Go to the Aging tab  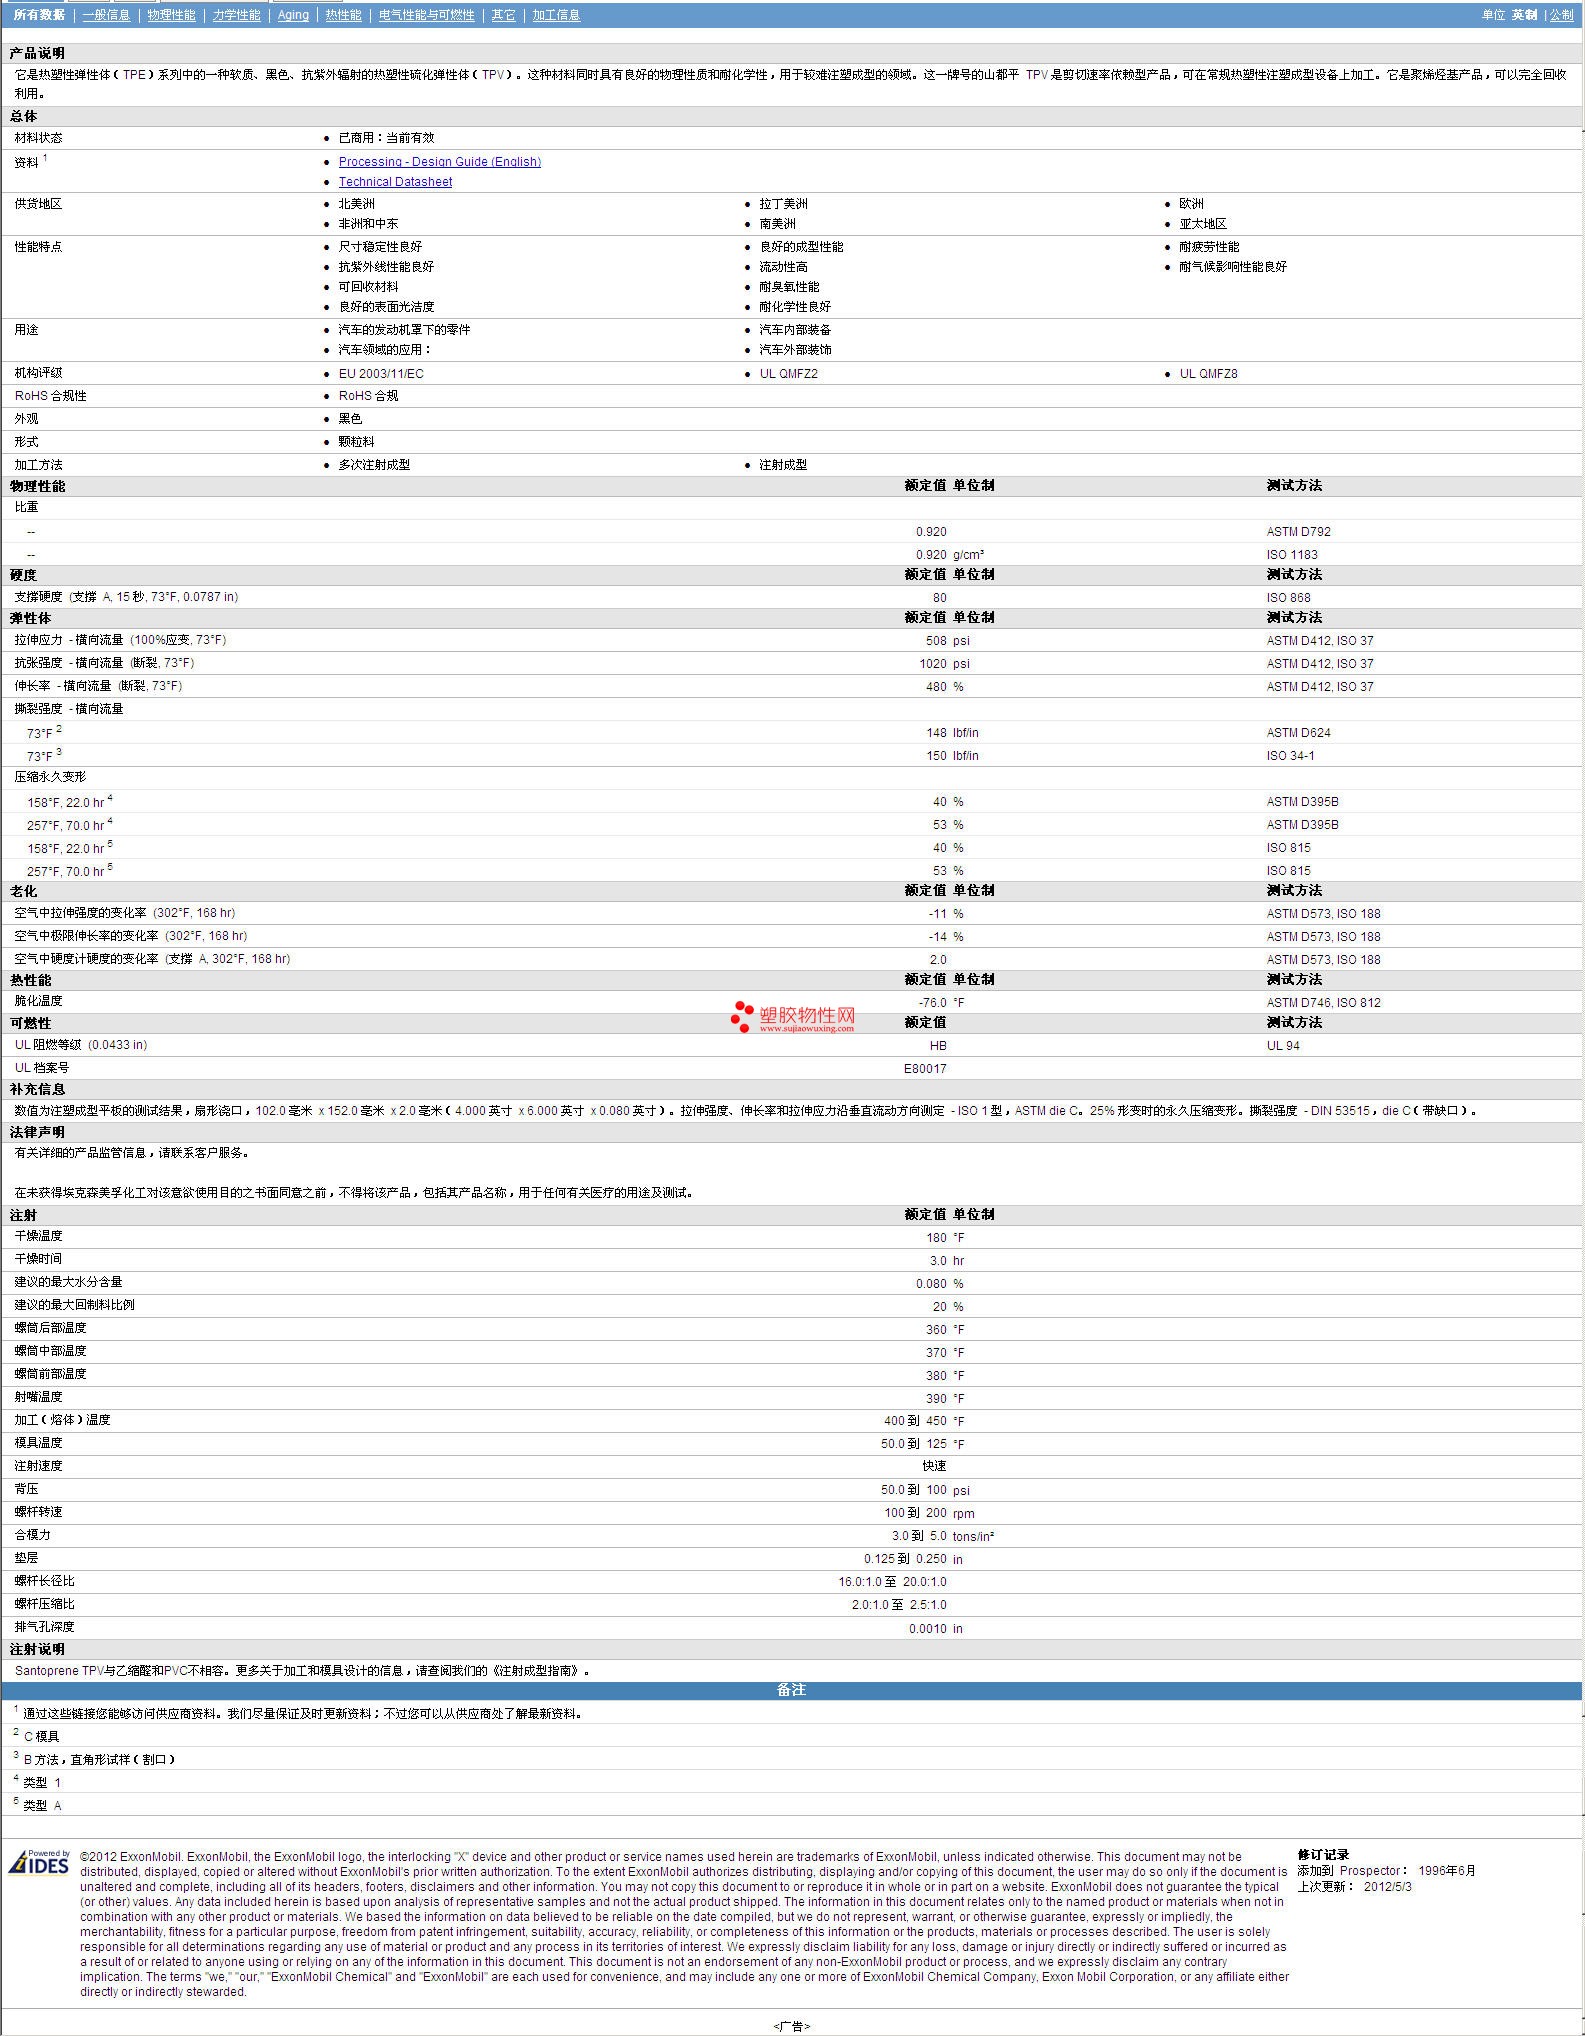pos(293,15)
